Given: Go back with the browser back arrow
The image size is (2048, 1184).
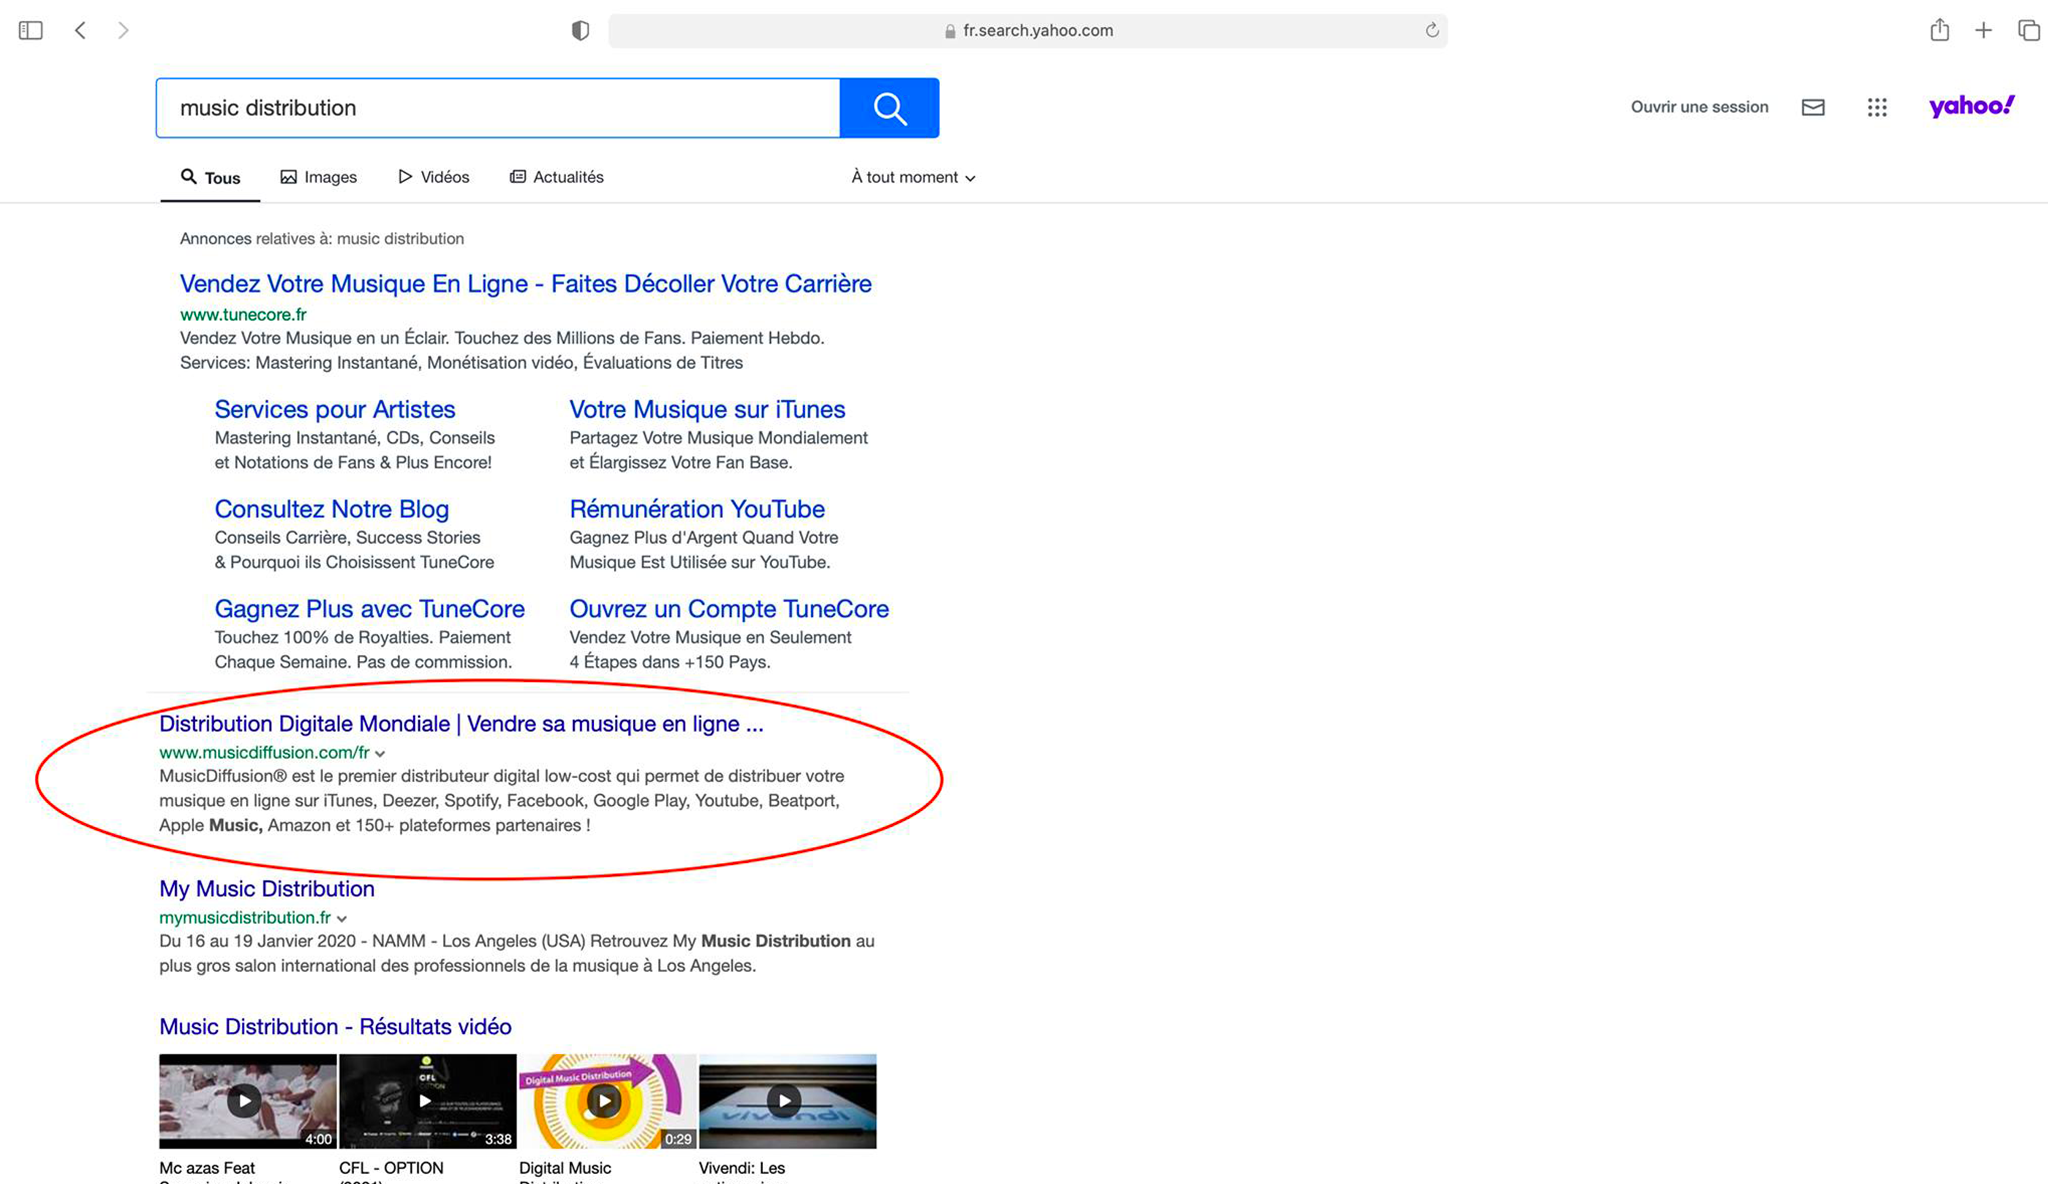Looking at the screenshot, I should pos(81,30).
